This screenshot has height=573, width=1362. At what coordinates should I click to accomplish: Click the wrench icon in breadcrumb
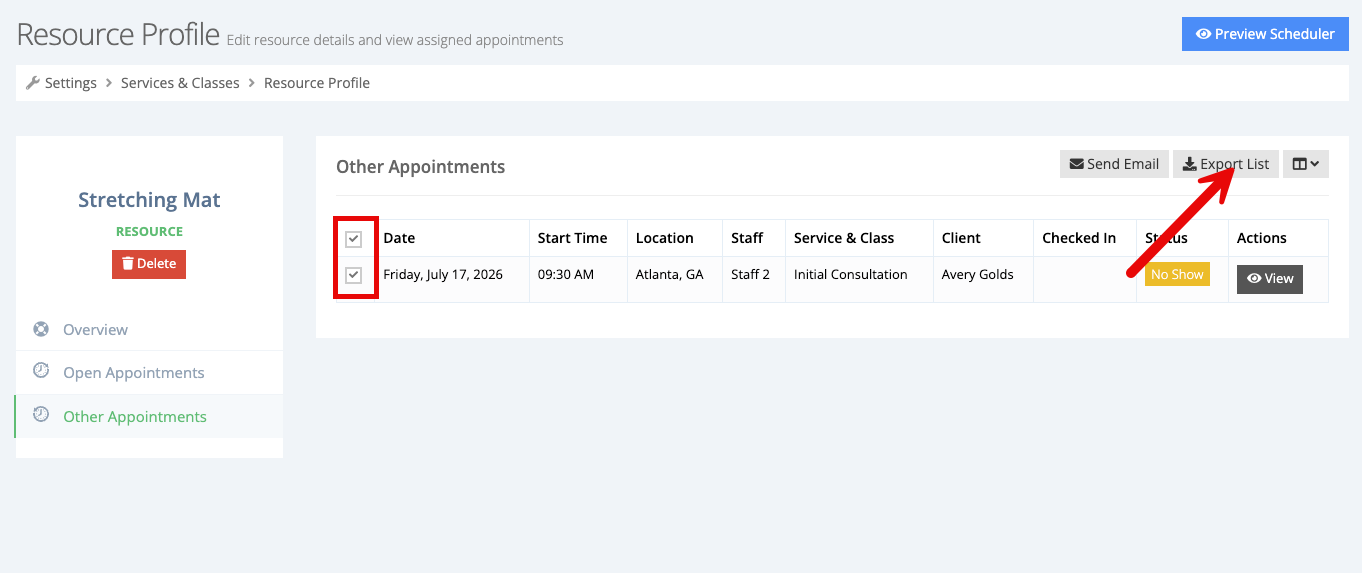33,83
